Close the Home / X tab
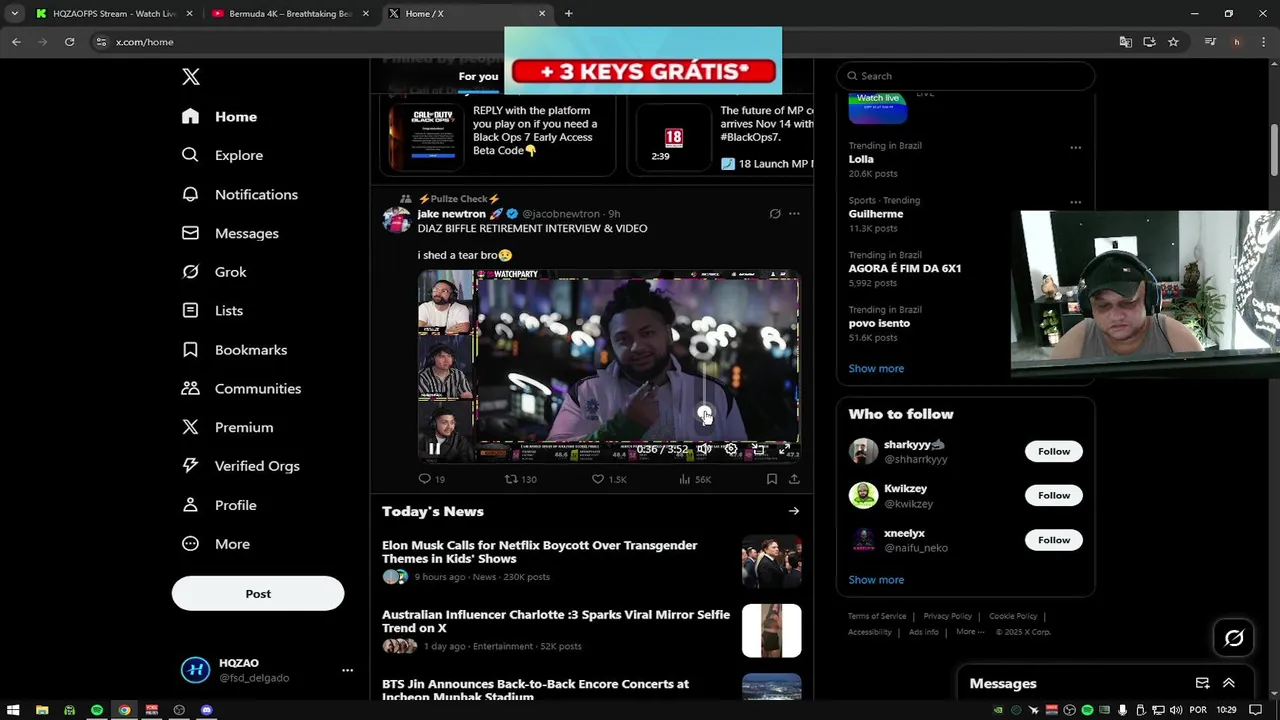 click(542, 13)
